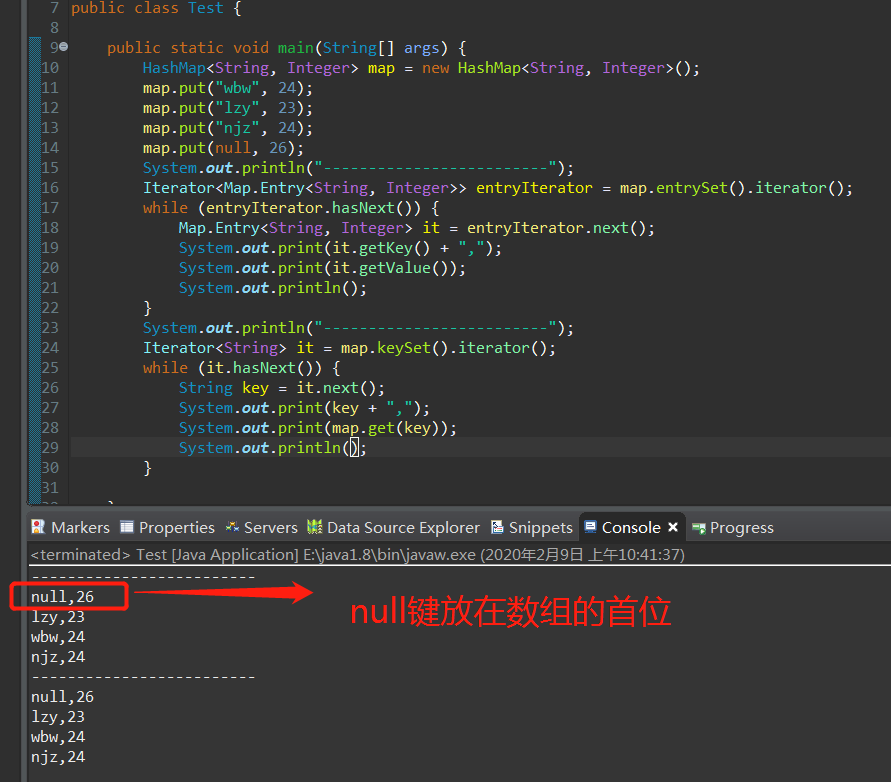Click "String key = it.next()" line
Screen dimensions: 891x782
(x=282, y=388)
